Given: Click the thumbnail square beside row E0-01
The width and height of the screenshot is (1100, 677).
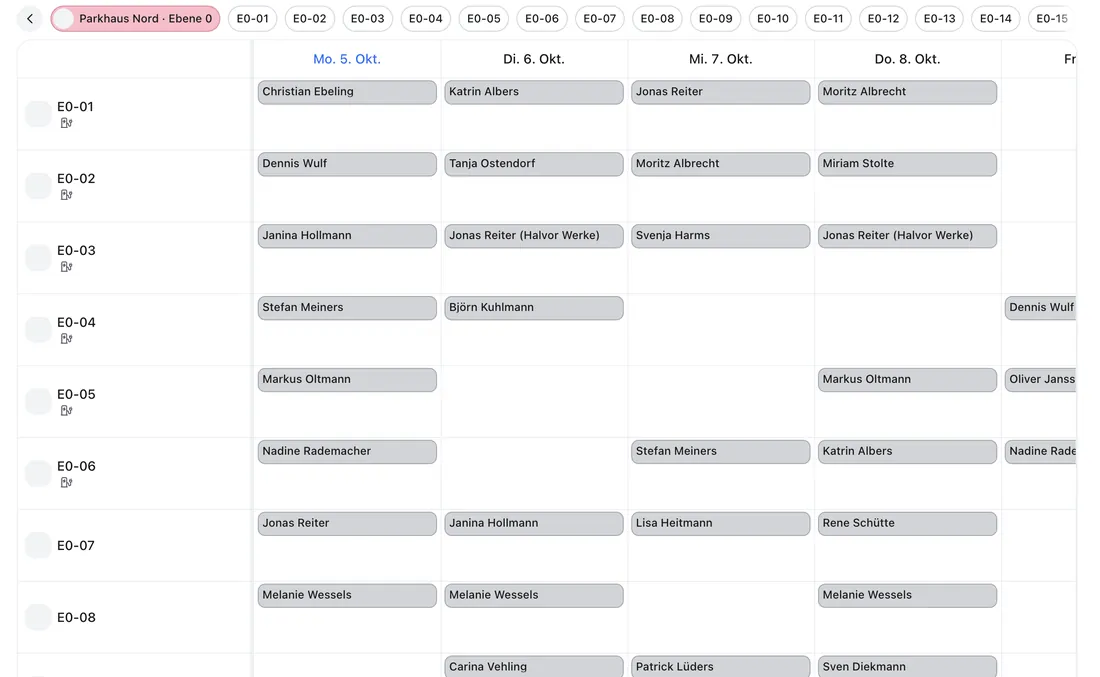Looking at the screenshot, I should (38, 114).
